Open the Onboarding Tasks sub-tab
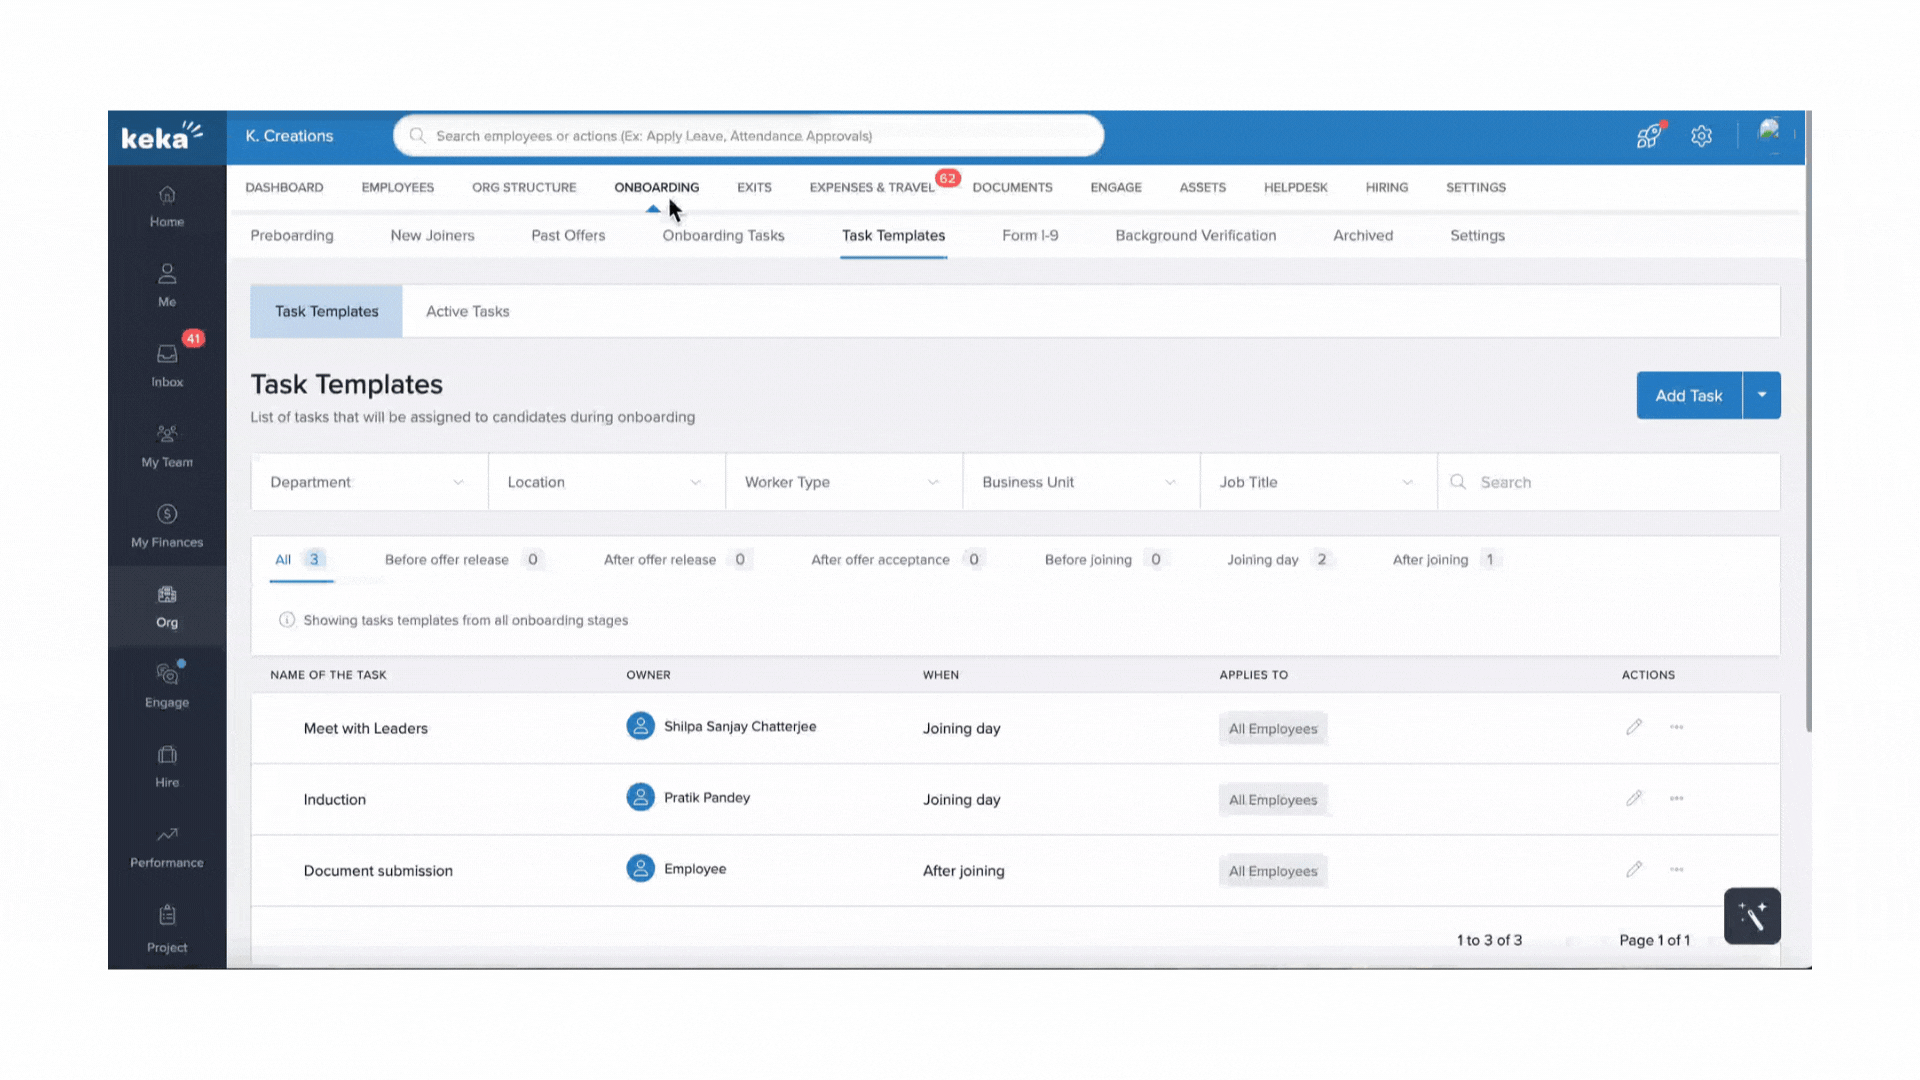The image size is (1920, 1080). (x=723, y=235)
